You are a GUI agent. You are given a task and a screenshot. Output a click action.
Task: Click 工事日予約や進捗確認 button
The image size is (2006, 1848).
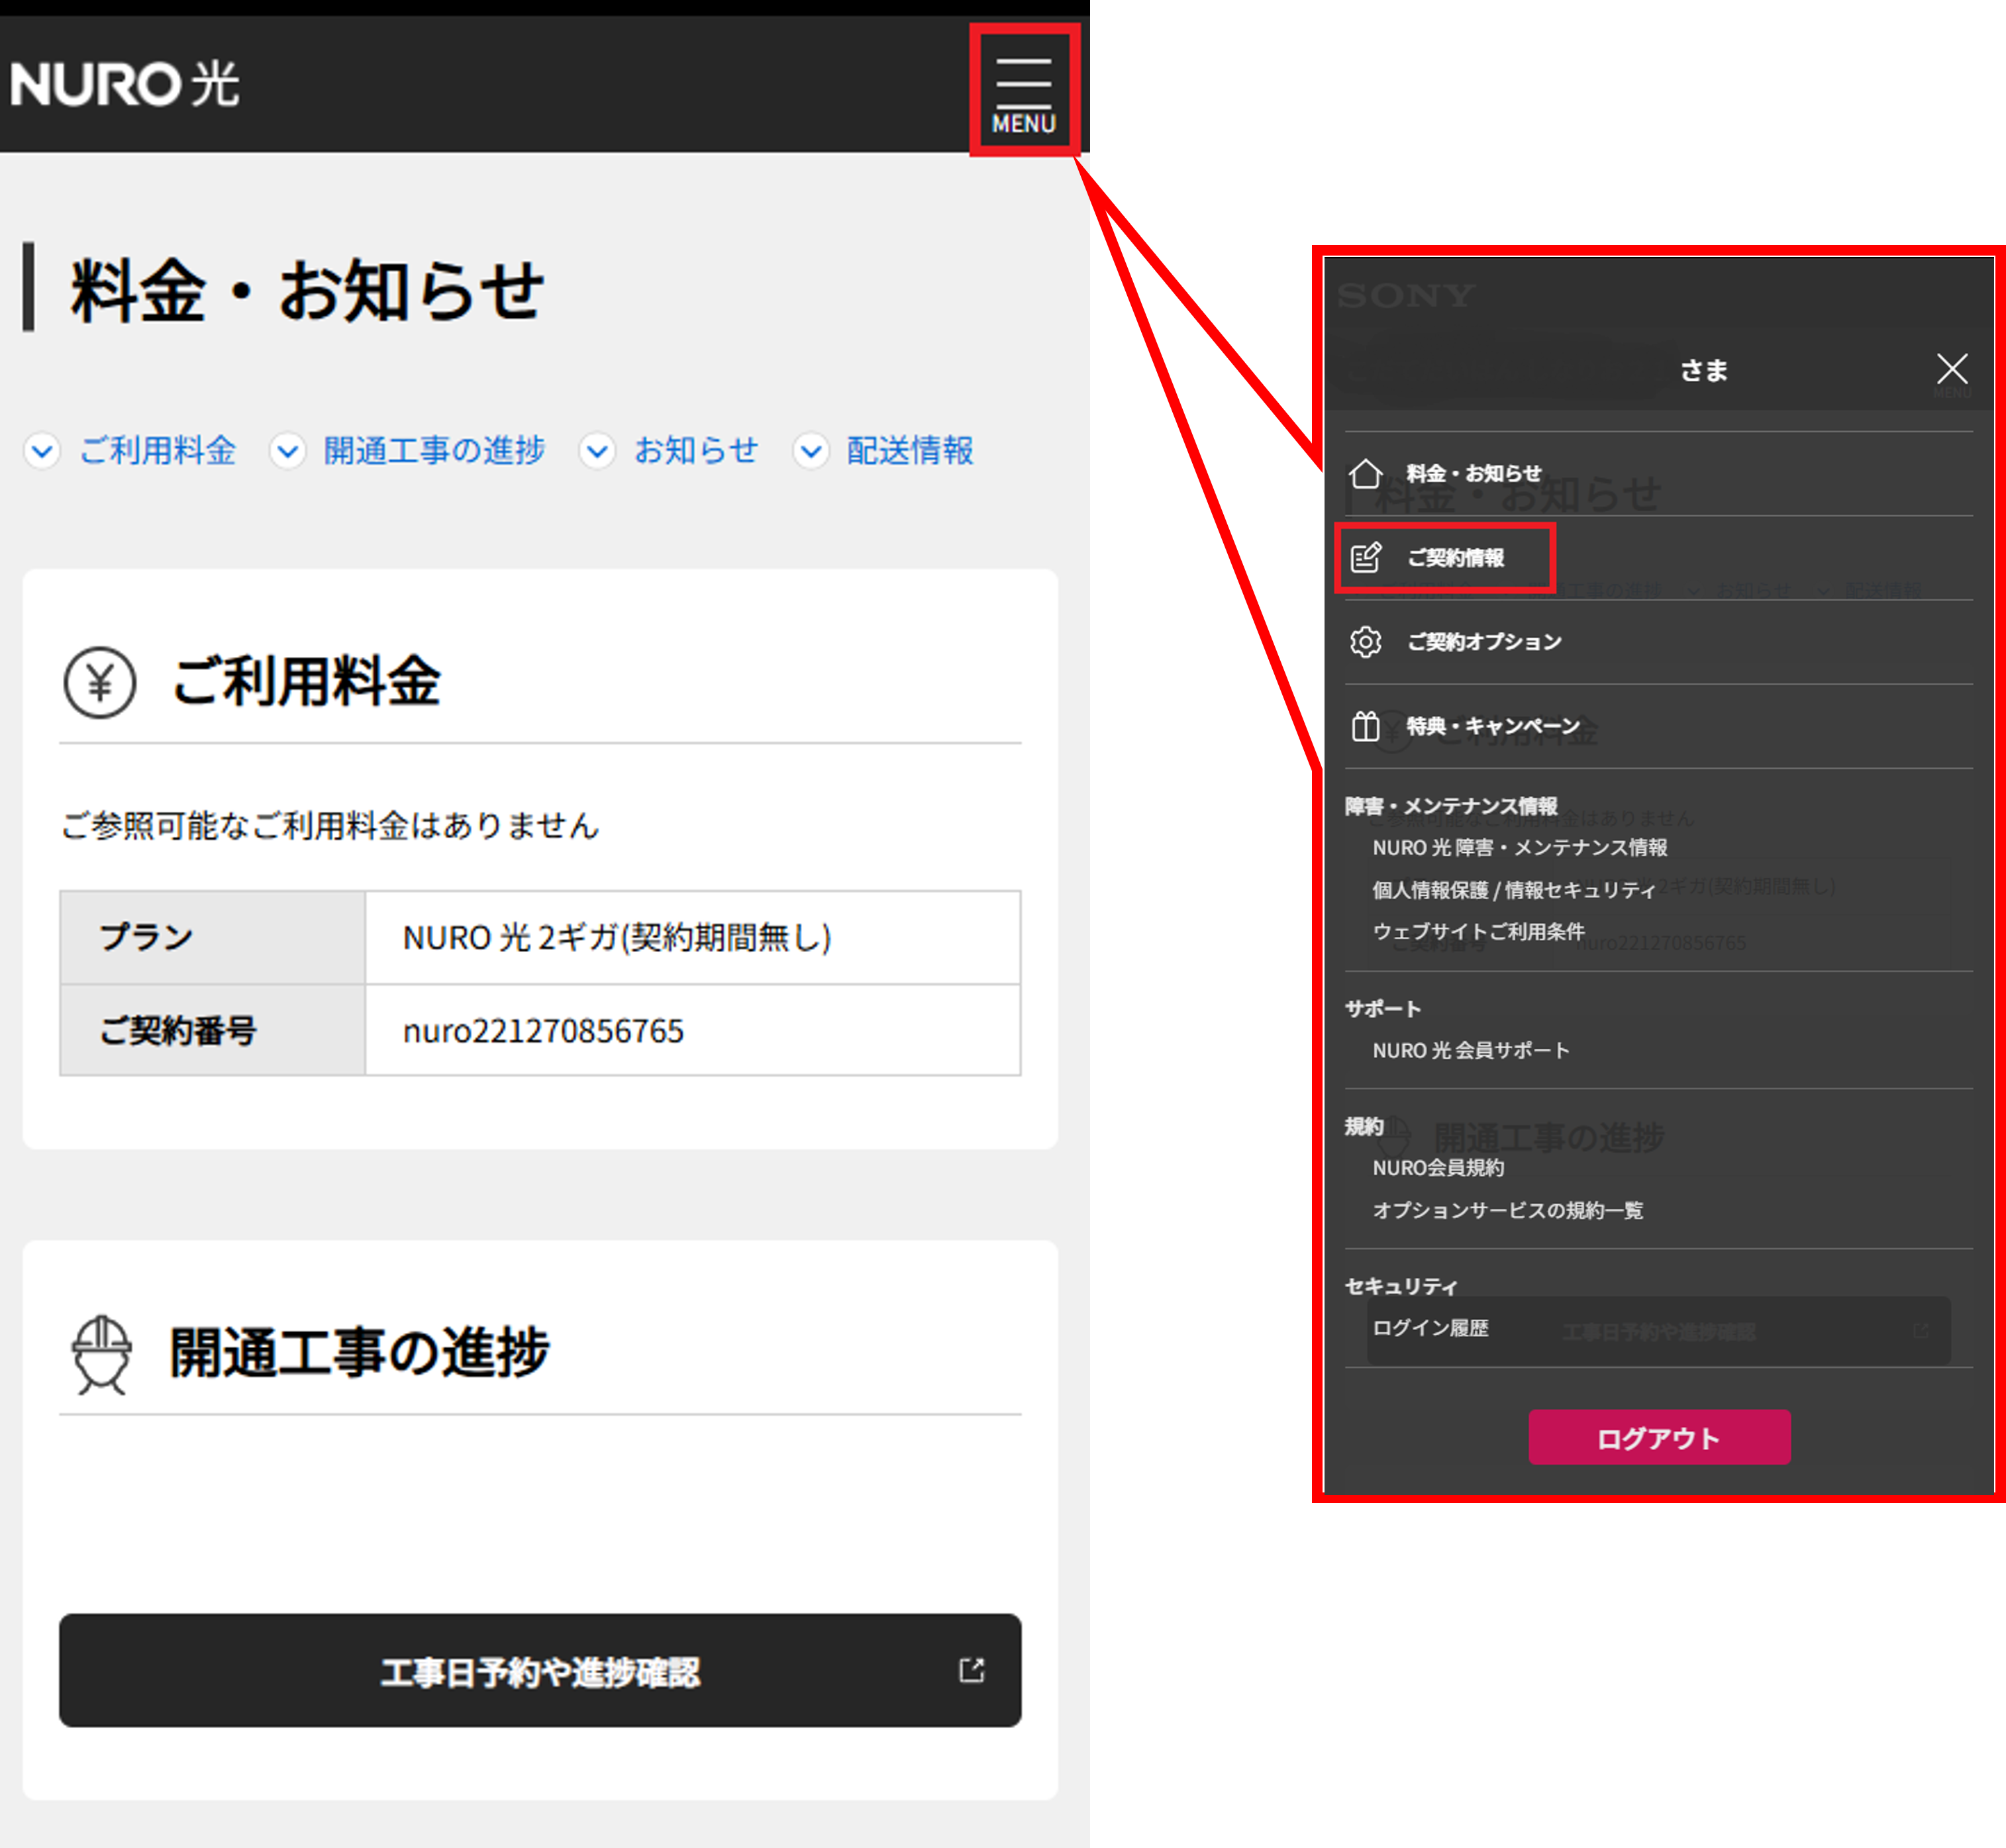pos(540,1670)
